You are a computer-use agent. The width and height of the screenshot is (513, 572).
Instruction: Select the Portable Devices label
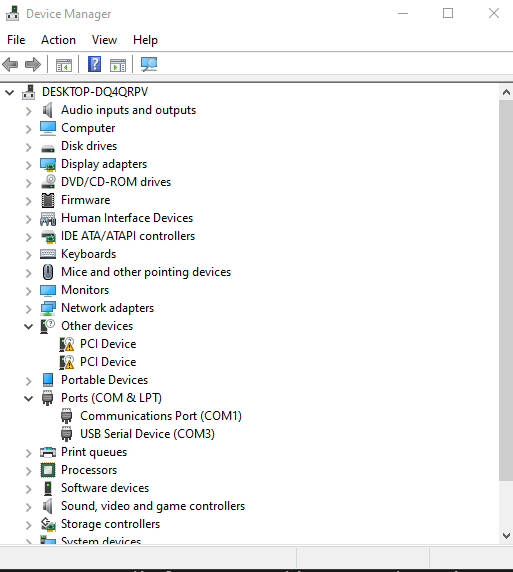(104, 380)
